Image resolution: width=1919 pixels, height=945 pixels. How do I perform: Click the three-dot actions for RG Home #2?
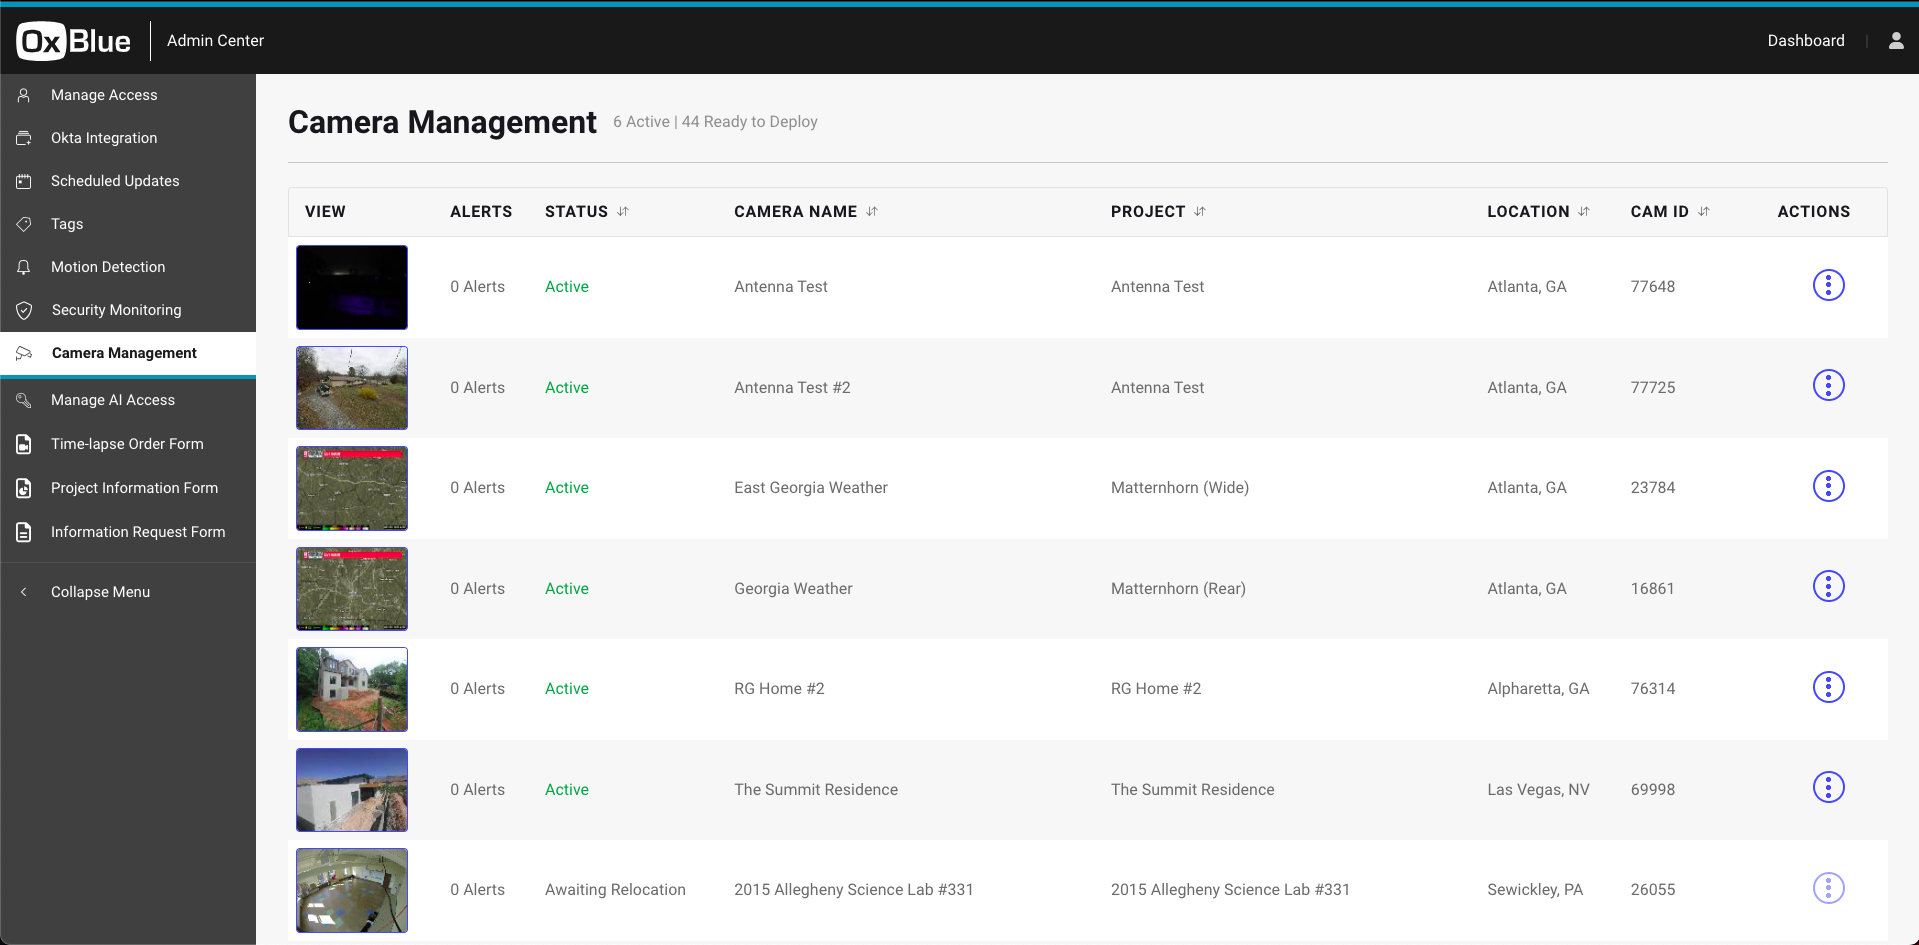point(1828,688)
